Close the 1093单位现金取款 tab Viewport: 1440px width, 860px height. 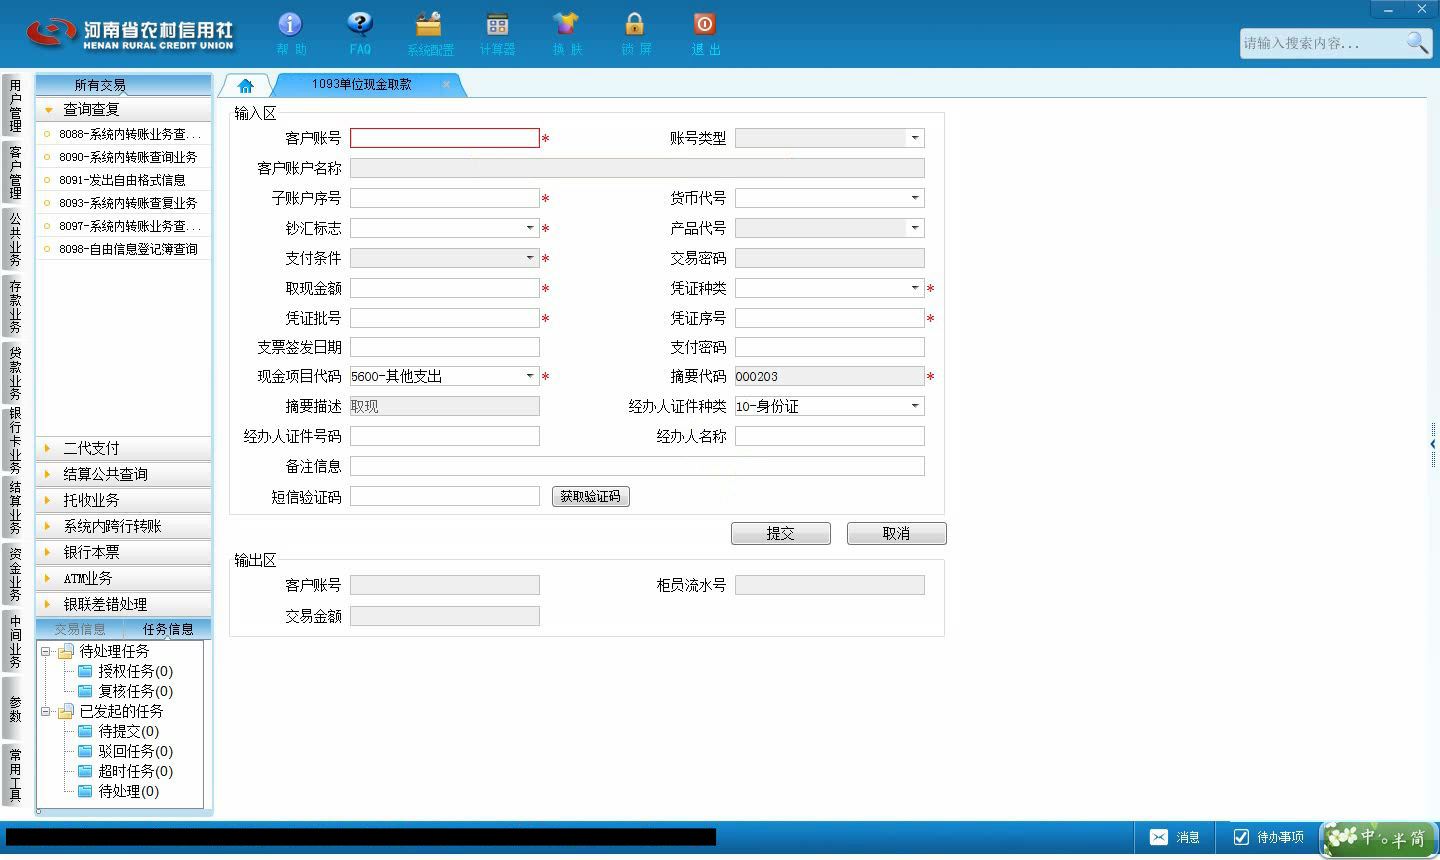(x=446, y=85)
